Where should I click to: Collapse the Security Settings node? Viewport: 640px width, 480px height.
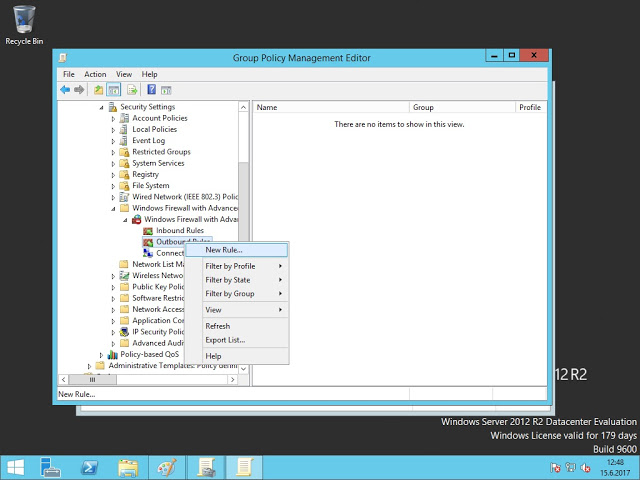coord(101,107)
